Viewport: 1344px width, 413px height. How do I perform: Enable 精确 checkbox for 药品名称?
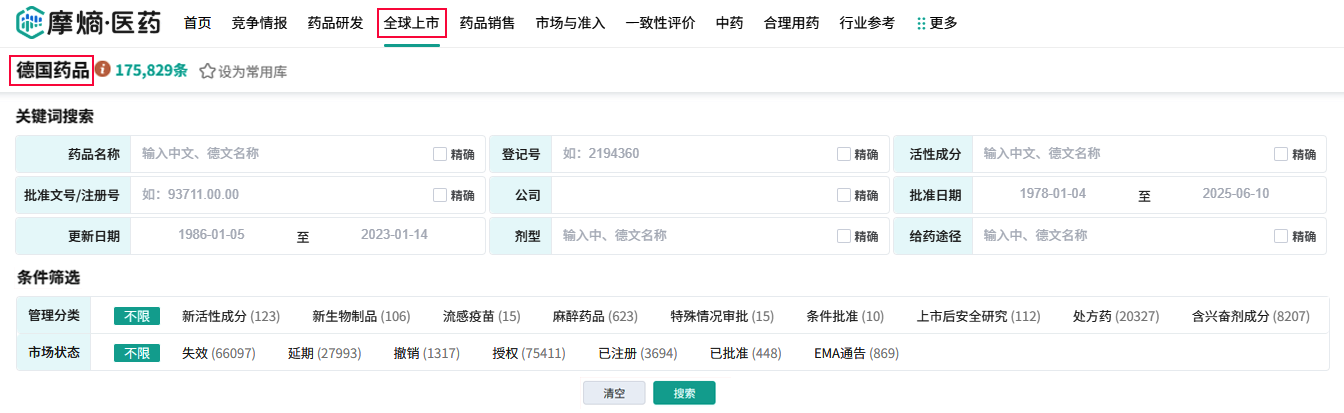(x=440, y=154)
